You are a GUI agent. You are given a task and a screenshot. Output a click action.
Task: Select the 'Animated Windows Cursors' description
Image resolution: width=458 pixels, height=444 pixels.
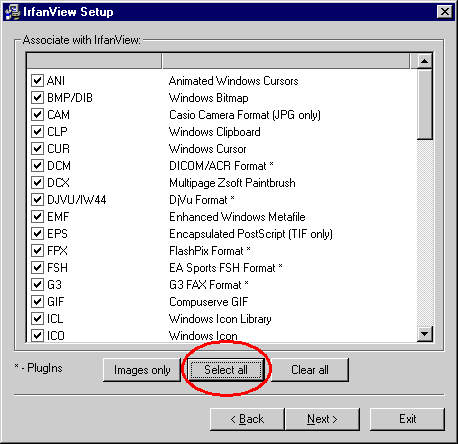(x=233, y=81)
